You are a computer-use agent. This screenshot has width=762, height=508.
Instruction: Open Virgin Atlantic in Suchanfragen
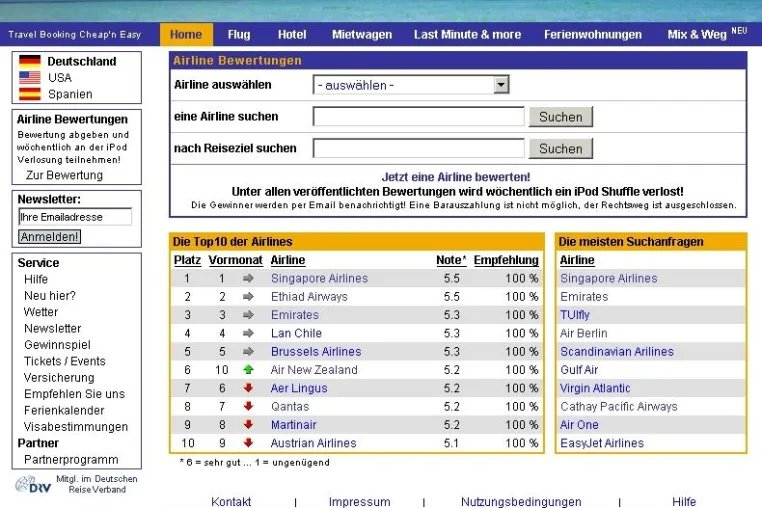click(595, 388)
